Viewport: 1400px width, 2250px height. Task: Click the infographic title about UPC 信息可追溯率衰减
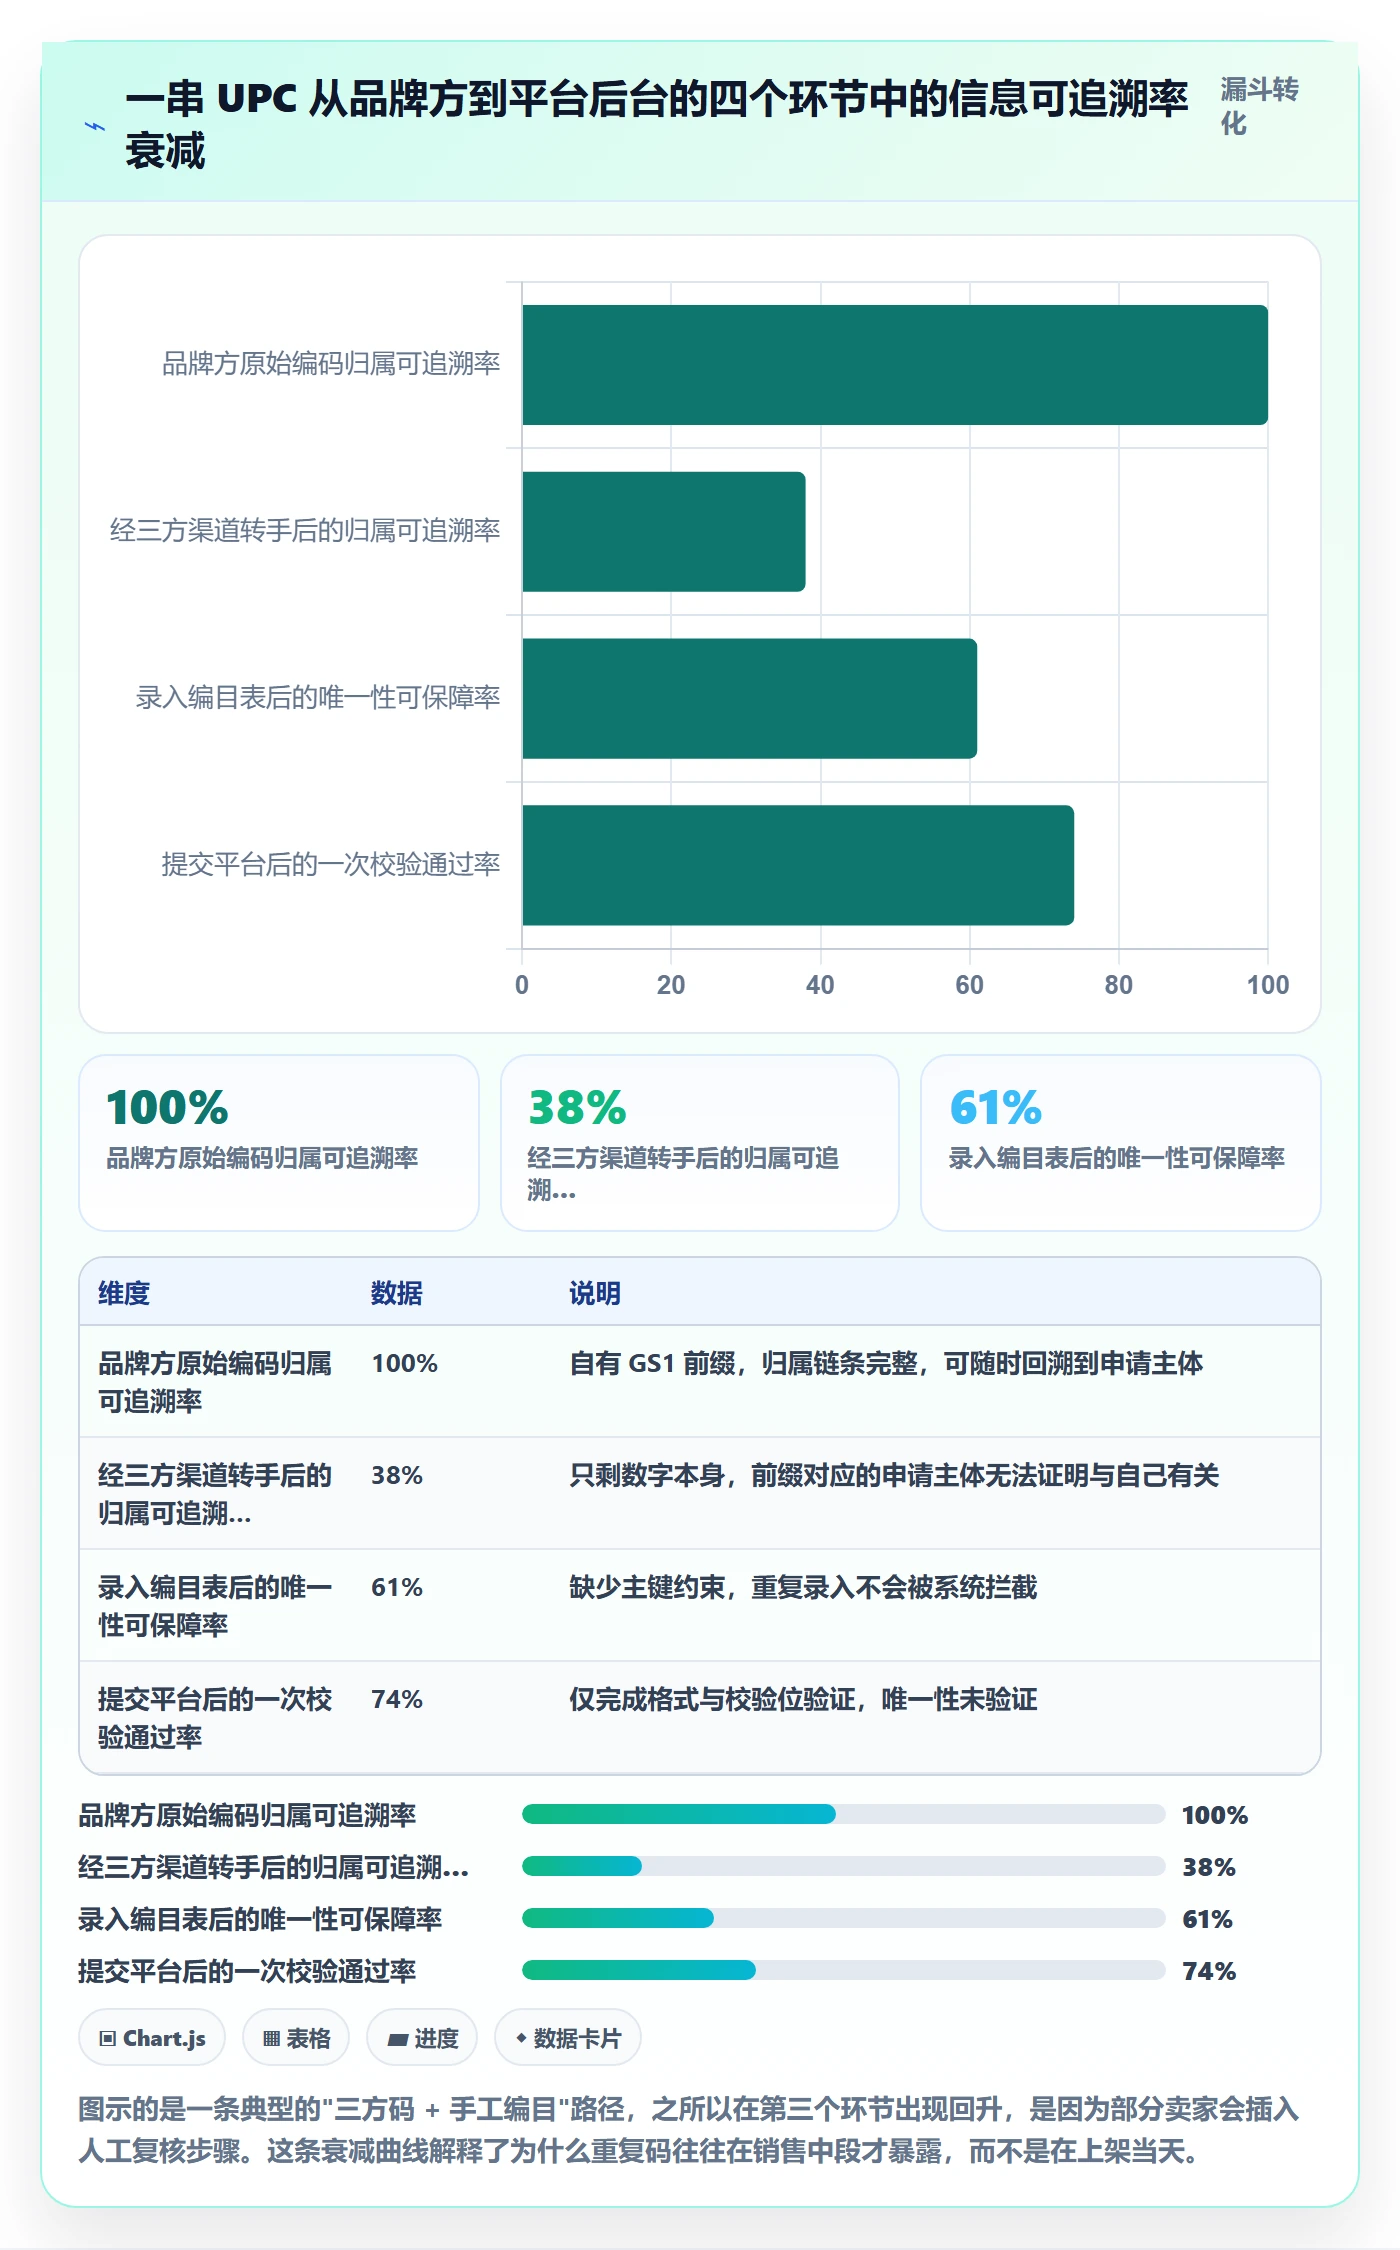[656, 125]
